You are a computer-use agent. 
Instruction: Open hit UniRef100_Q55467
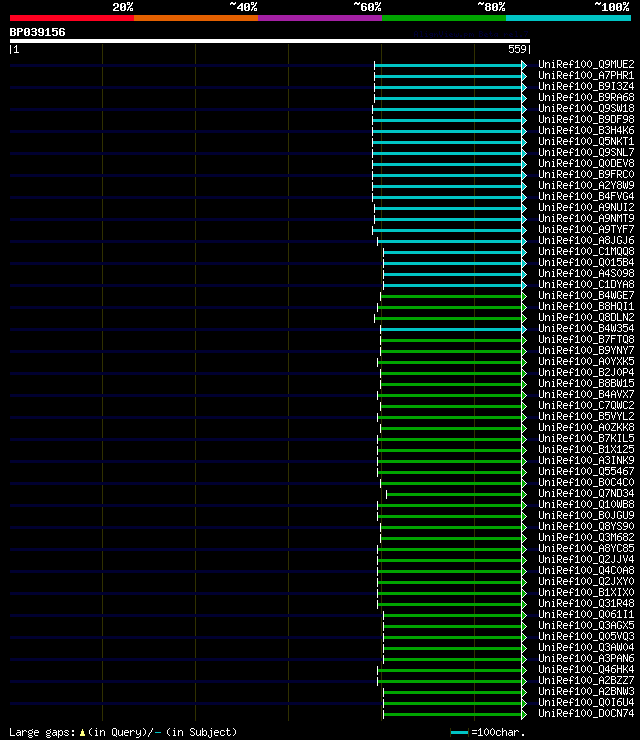click(586, 471)
